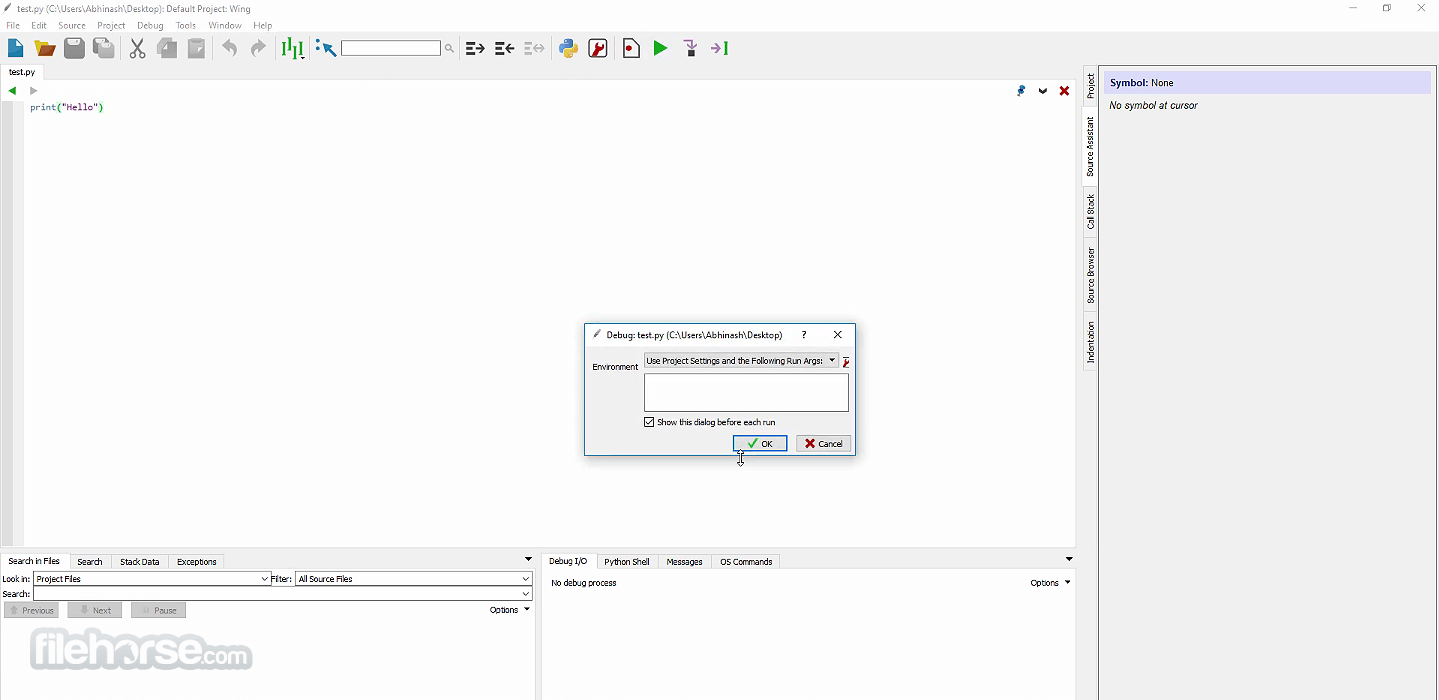Image resolution: width=1439 pixels, height=700 pixels.
Task: Open the File menu
Action: (x=13, y=25)
